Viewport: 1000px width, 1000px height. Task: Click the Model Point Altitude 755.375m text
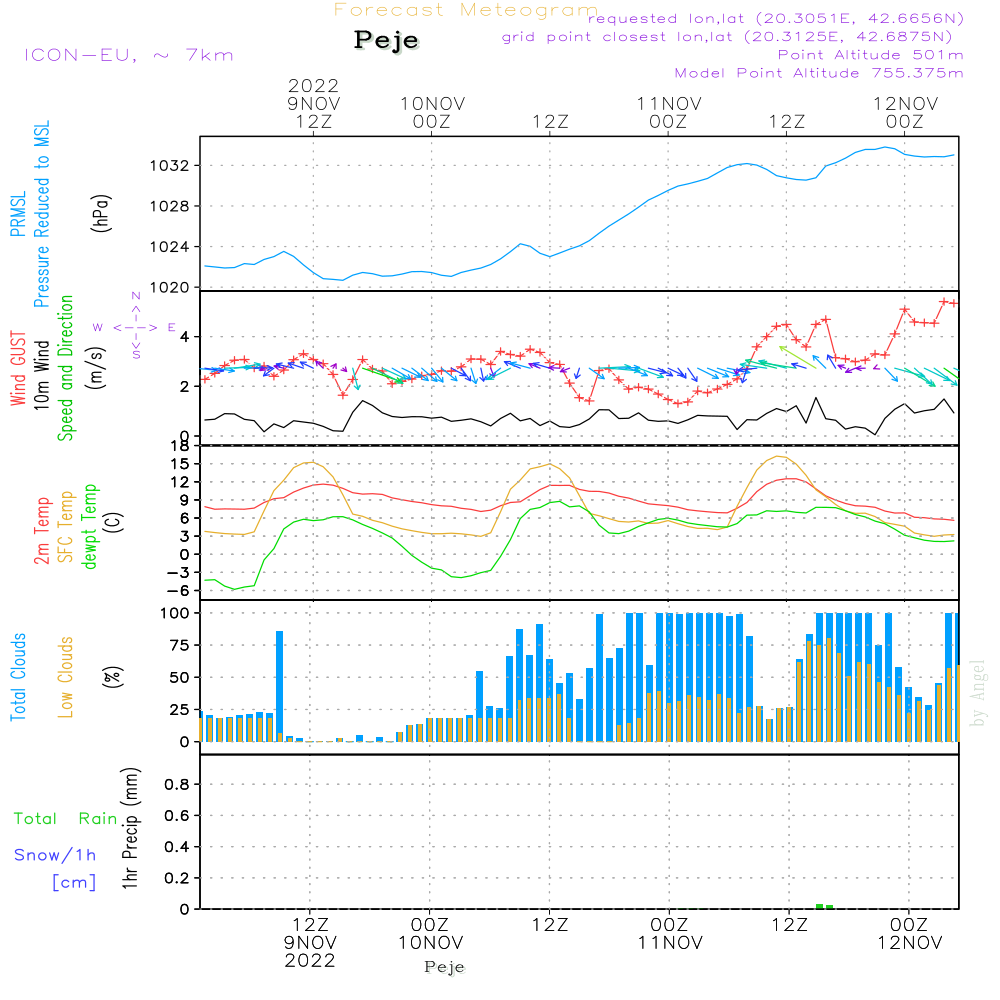tap(818, 73)
